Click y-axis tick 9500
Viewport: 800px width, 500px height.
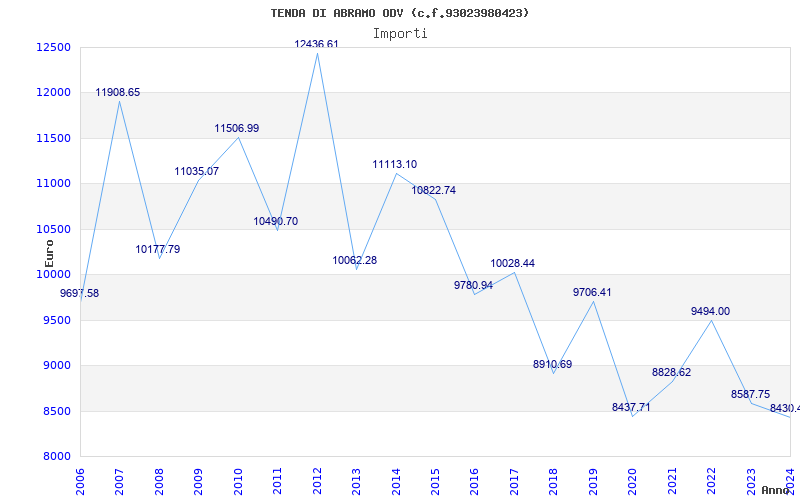point(56,320)
